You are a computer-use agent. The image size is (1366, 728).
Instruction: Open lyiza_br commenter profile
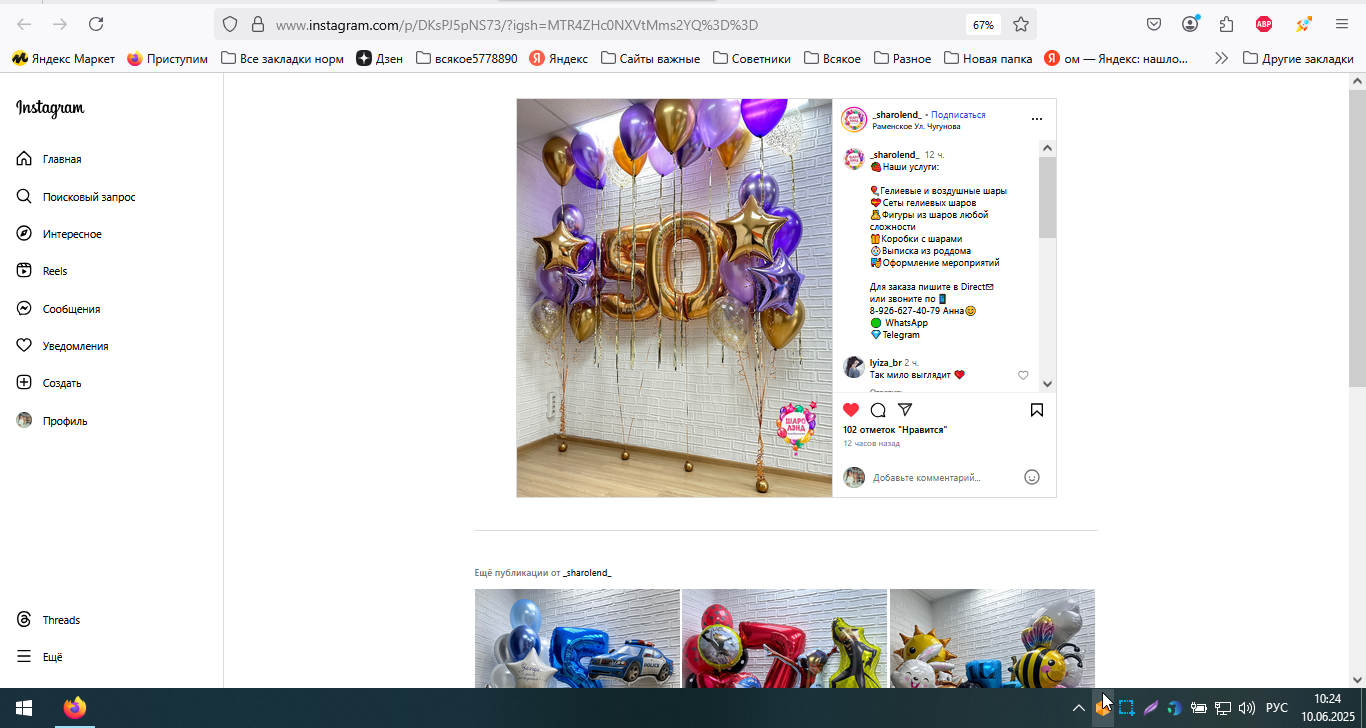point(885,362)
